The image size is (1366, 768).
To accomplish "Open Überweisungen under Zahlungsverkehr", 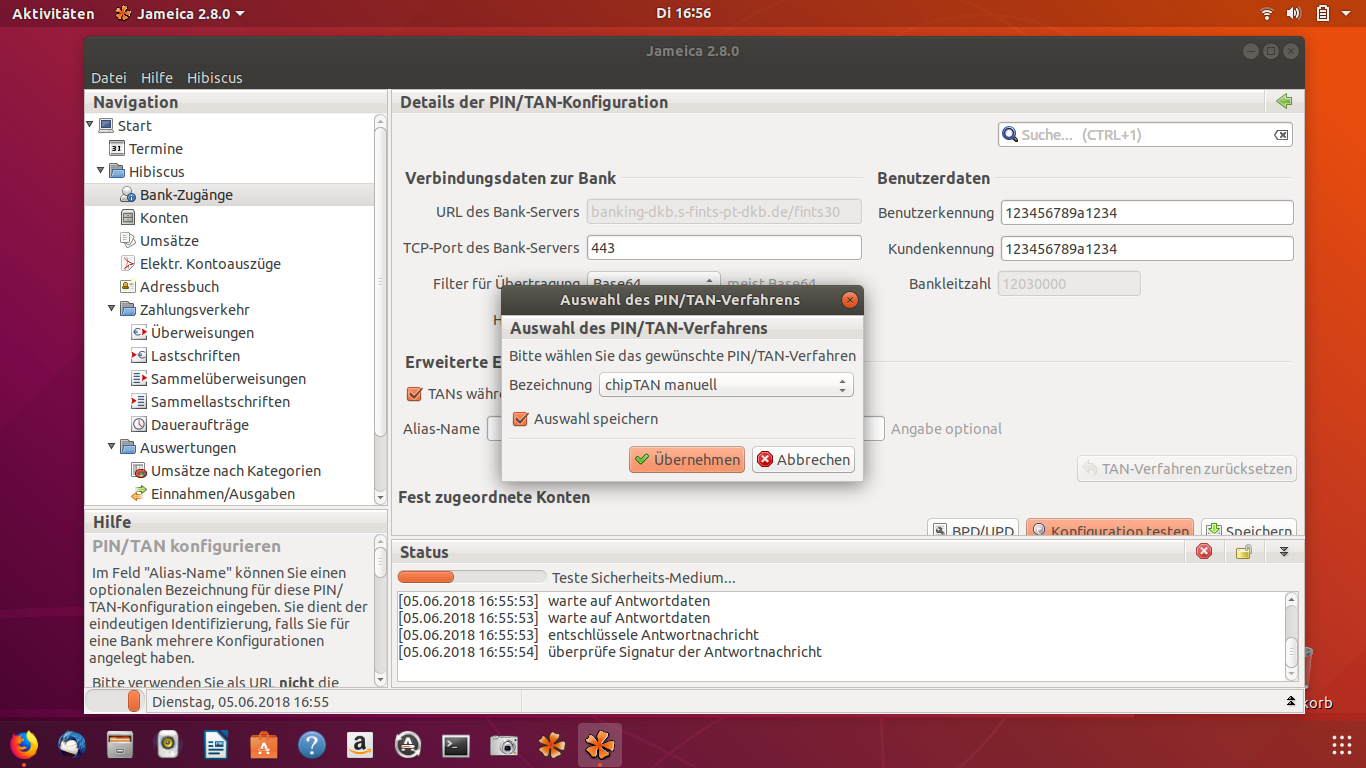I will pyautogui.click(x=192, y=332).
